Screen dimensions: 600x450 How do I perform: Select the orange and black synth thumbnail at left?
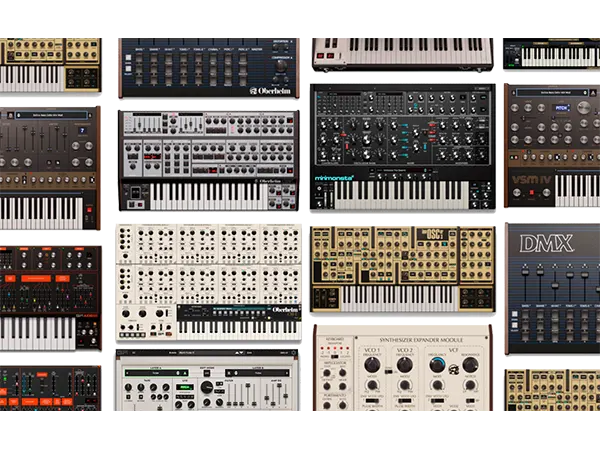(51, 298)
